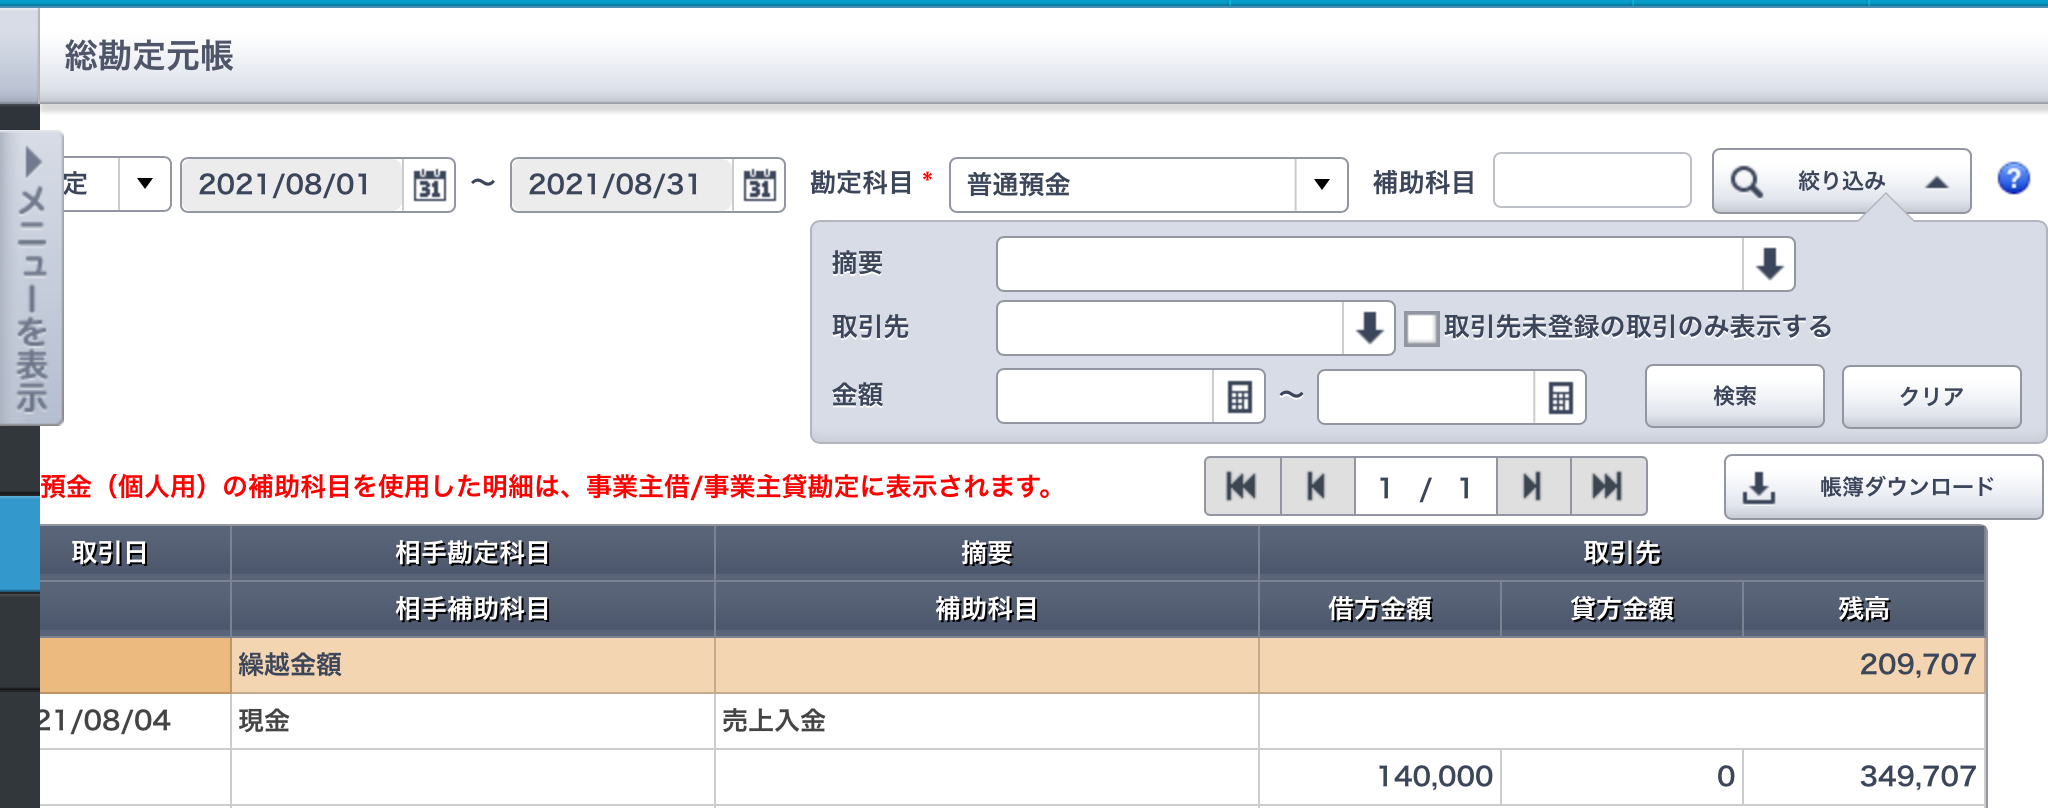The height and width of the screenshot is (808, 2048).
Task: Go to the first page of results
Action: pyautogui.click(x=1242, y=487)
